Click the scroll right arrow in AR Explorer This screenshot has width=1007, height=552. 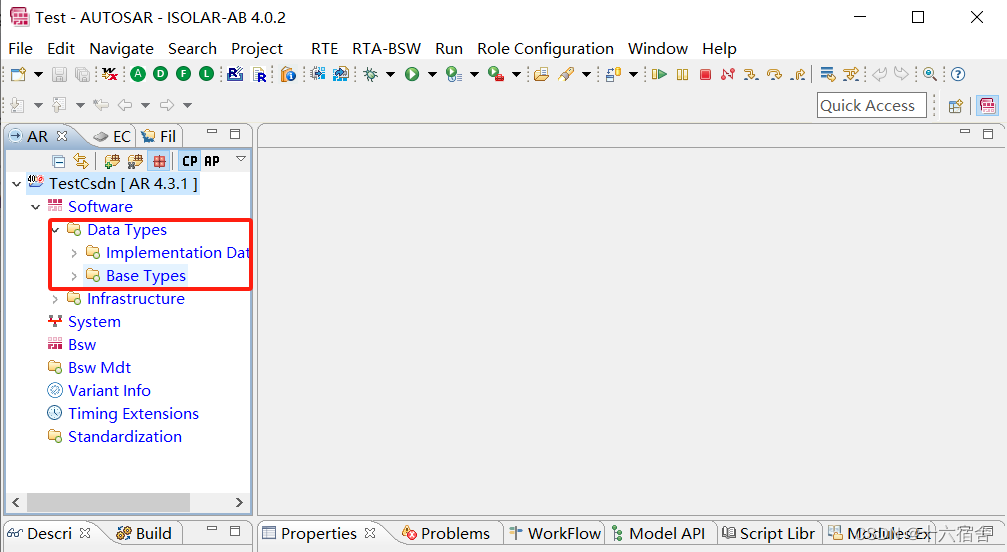[x=239, y=502]
